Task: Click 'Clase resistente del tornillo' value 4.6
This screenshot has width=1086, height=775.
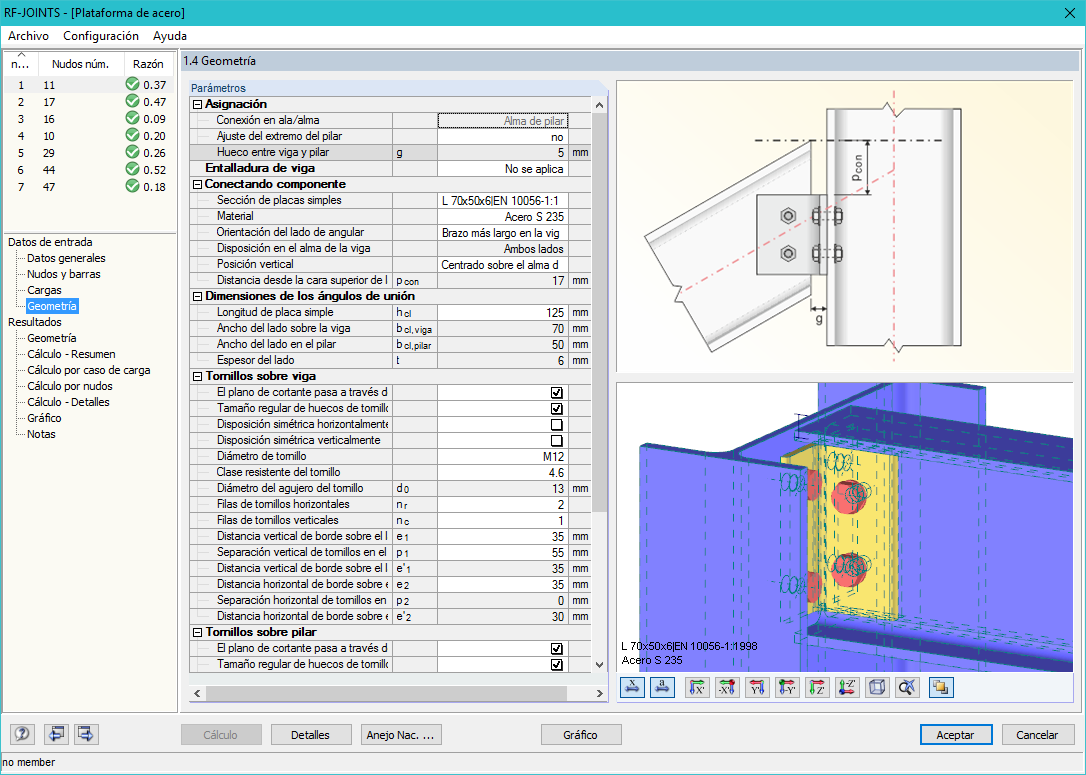Action: coord(502,472)
